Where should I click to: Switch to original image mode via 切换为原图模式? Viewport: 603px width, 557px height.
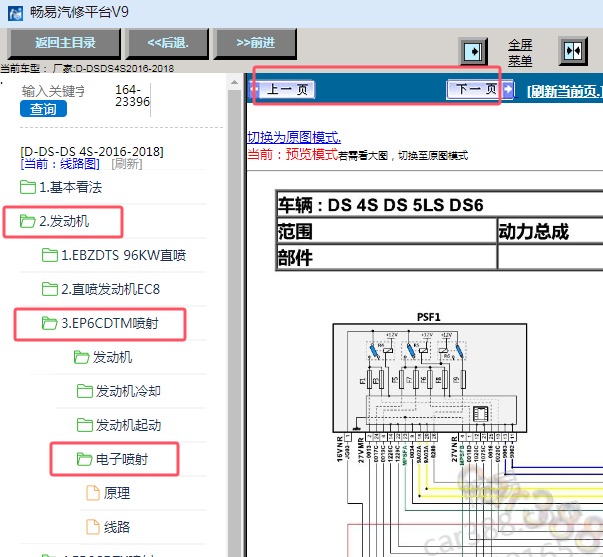pyautogui.click(x=294, y=137)
